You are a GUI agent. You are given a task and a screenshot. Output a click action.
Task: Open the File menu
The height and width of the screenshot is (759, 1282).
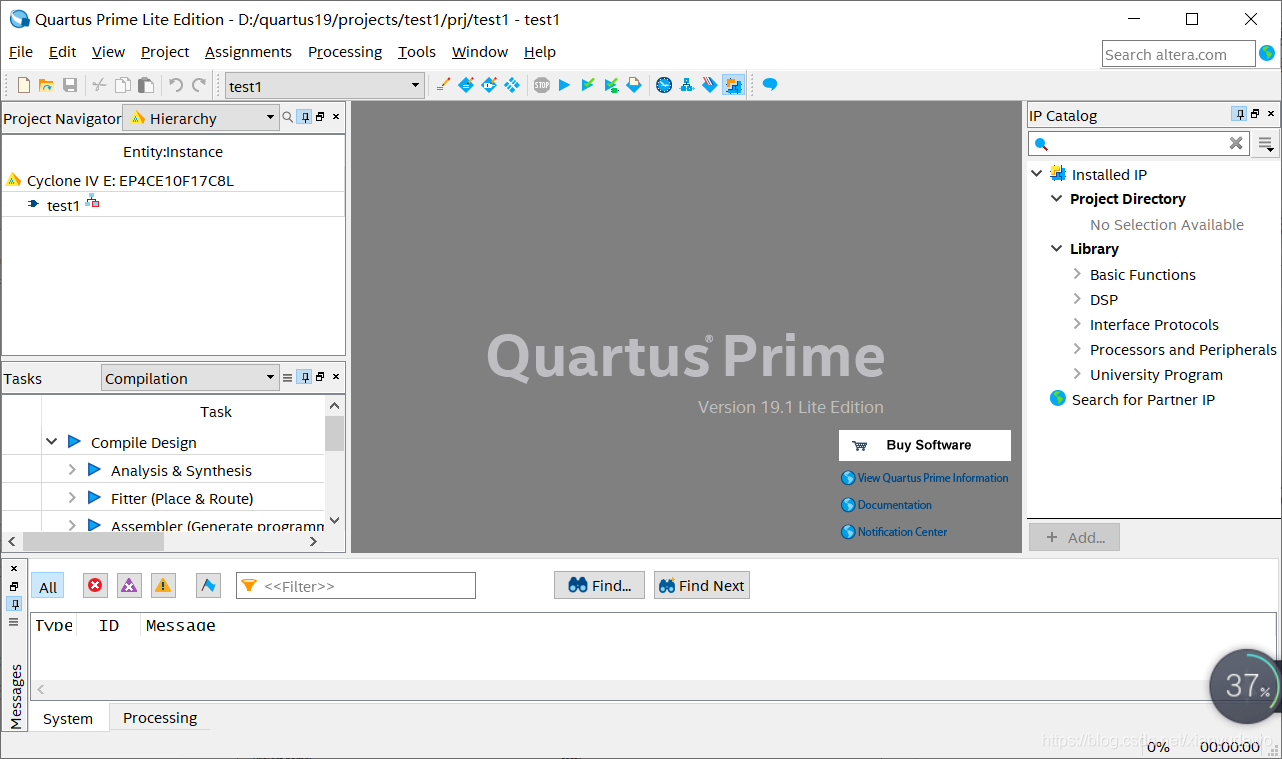[20, 52]
